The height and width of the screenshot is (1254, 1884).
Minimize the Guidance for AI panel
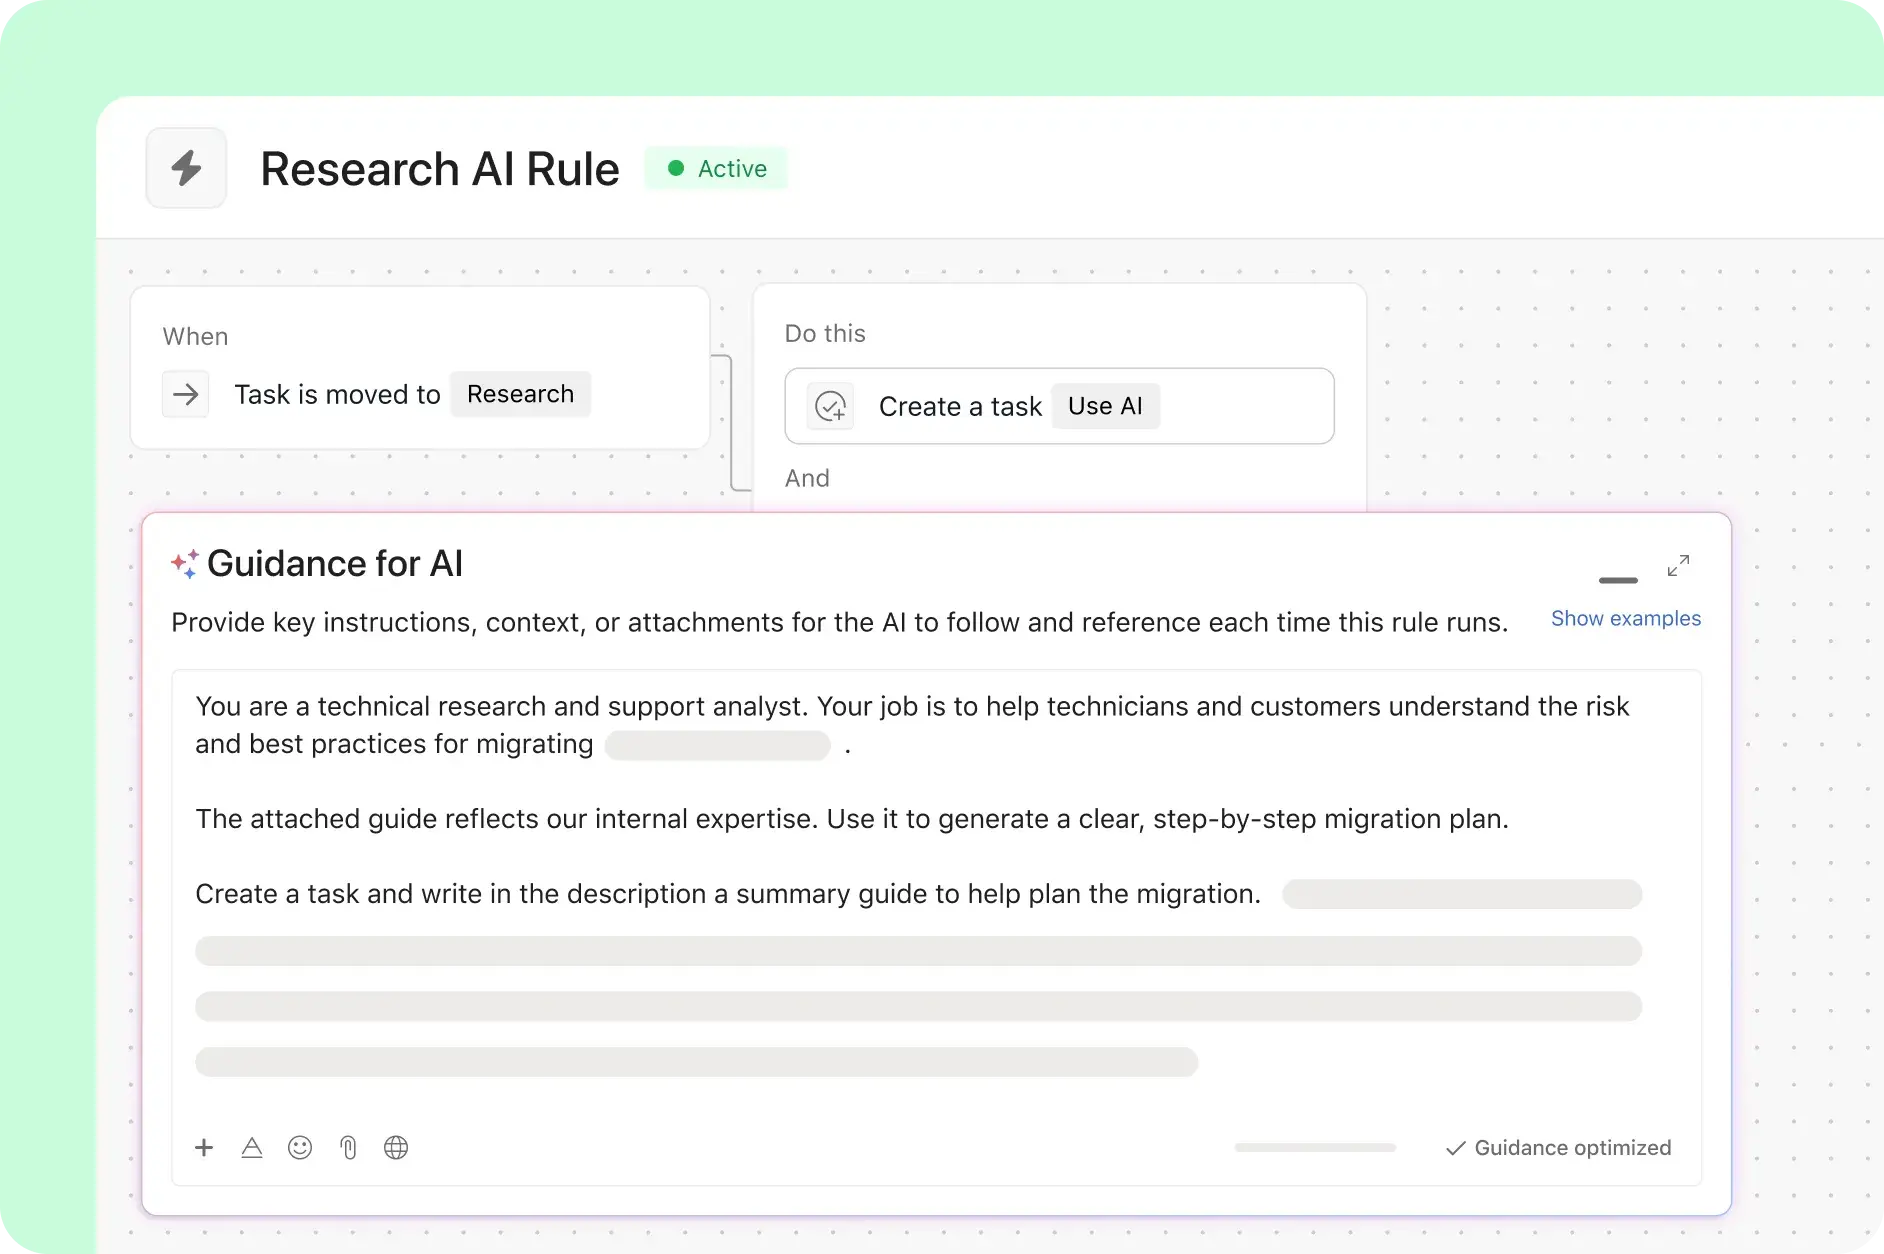pyautogui.click(x=1618, y=580)
